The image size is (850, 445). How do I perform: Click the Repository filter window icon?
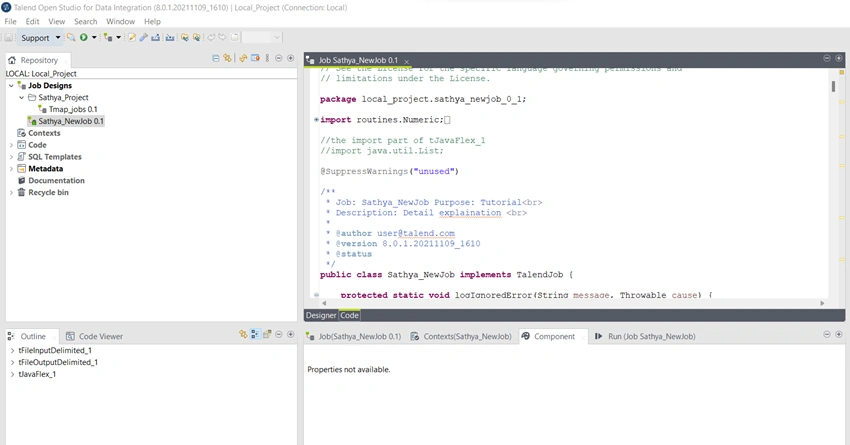pyautogui.click(x=255, y=58)
